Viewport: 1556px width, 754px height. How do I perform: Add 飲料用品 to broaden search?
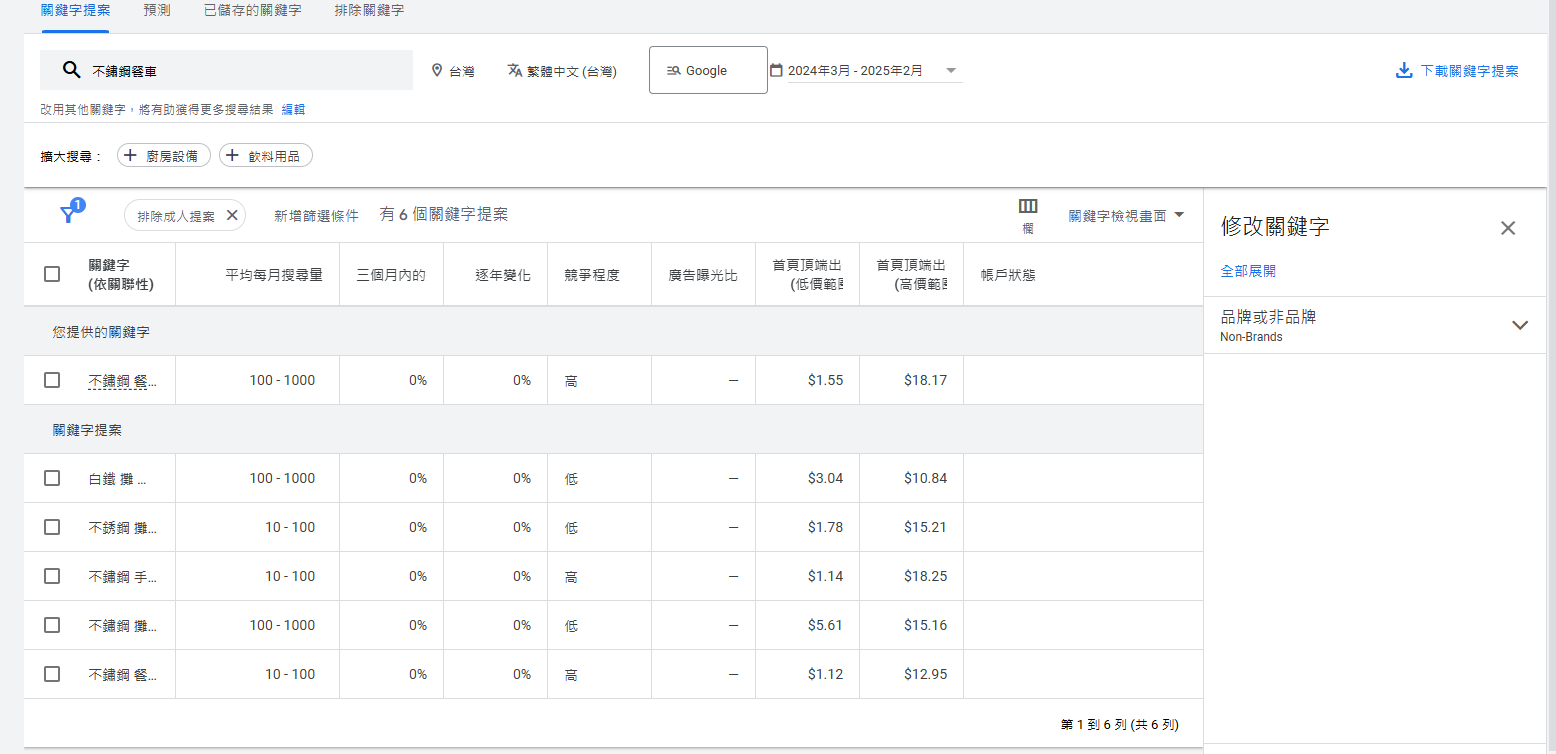[266, 155]
